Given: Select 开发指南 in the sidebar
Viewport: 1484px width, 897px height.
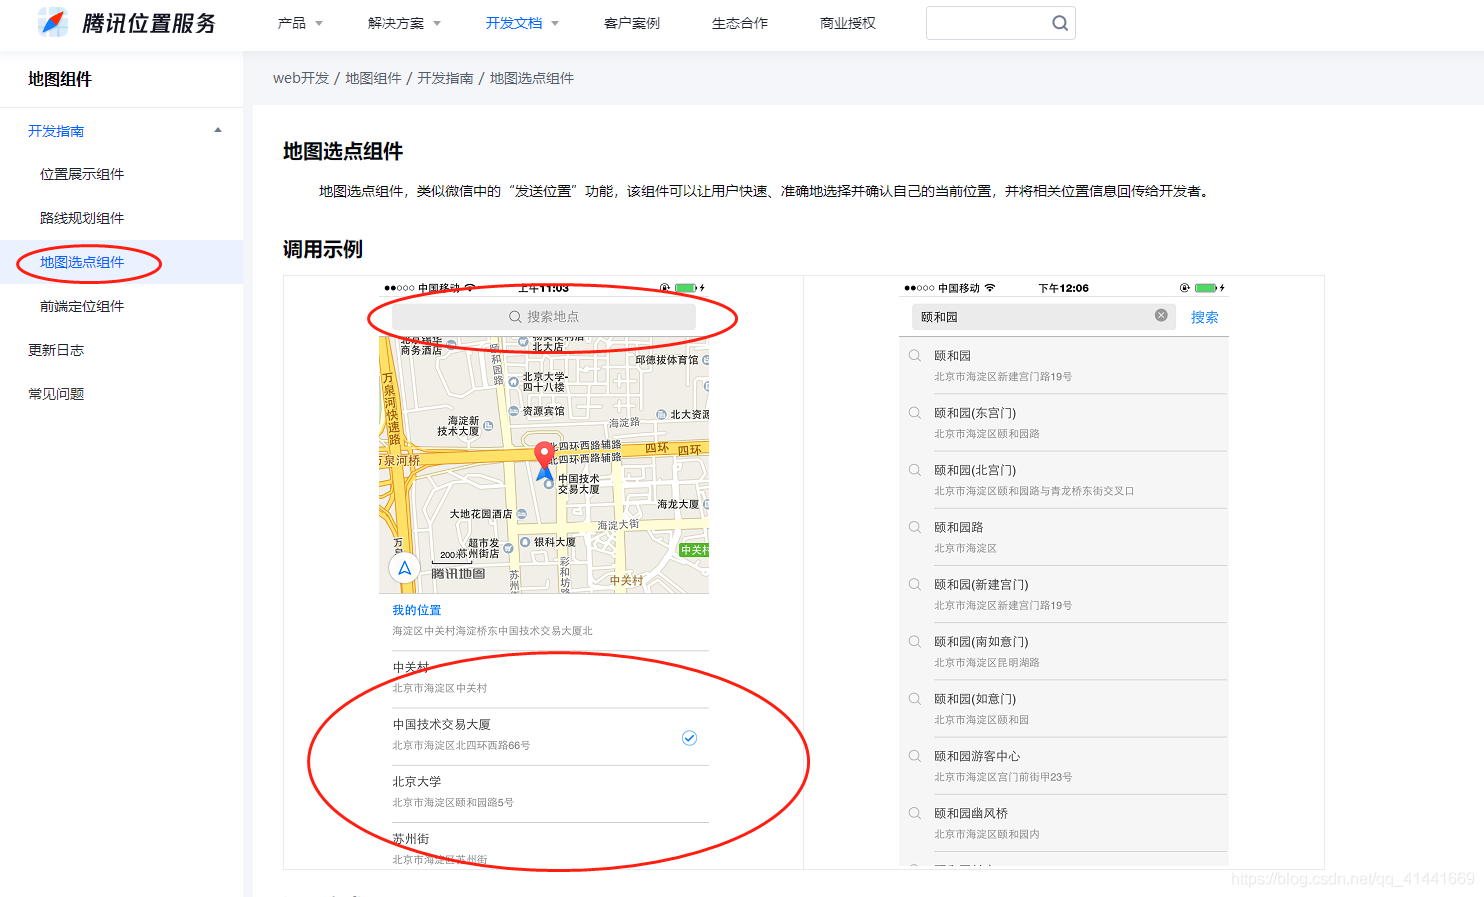Looking at the screenshot, I should [x=56, y=131].
